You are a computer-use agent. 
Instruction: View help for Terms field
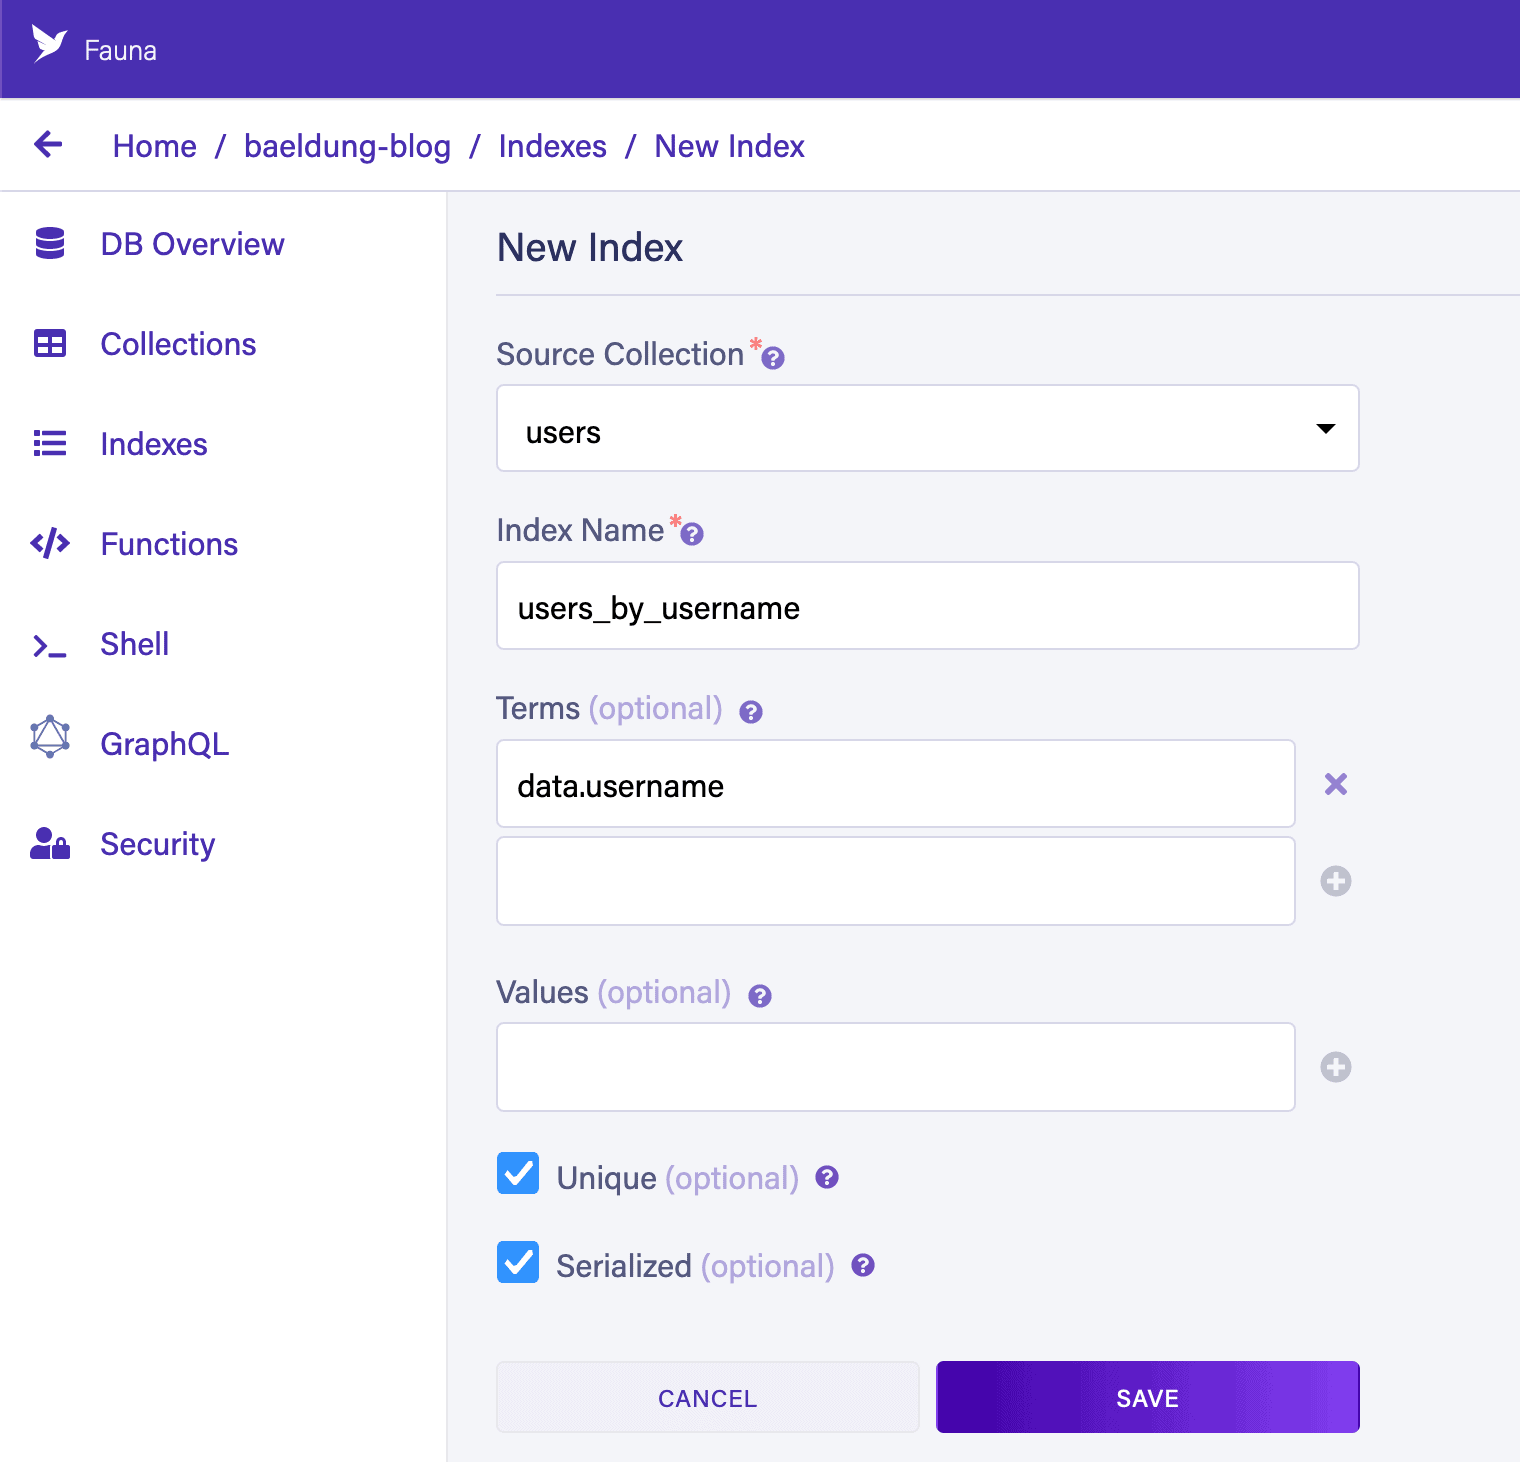pyautogui.click(x=751, y=712)
